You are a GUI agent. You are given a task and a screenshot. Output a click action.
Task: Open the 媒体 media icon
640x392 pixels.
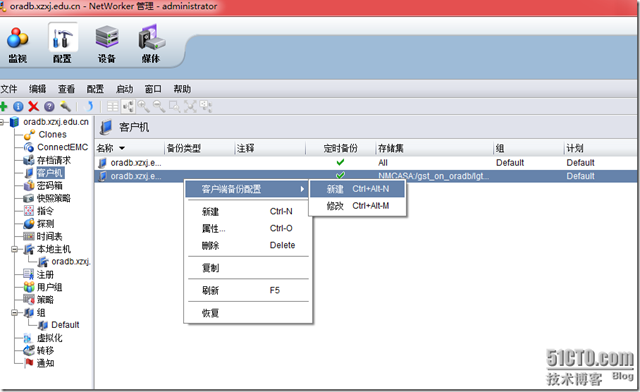tap(151, 44)
